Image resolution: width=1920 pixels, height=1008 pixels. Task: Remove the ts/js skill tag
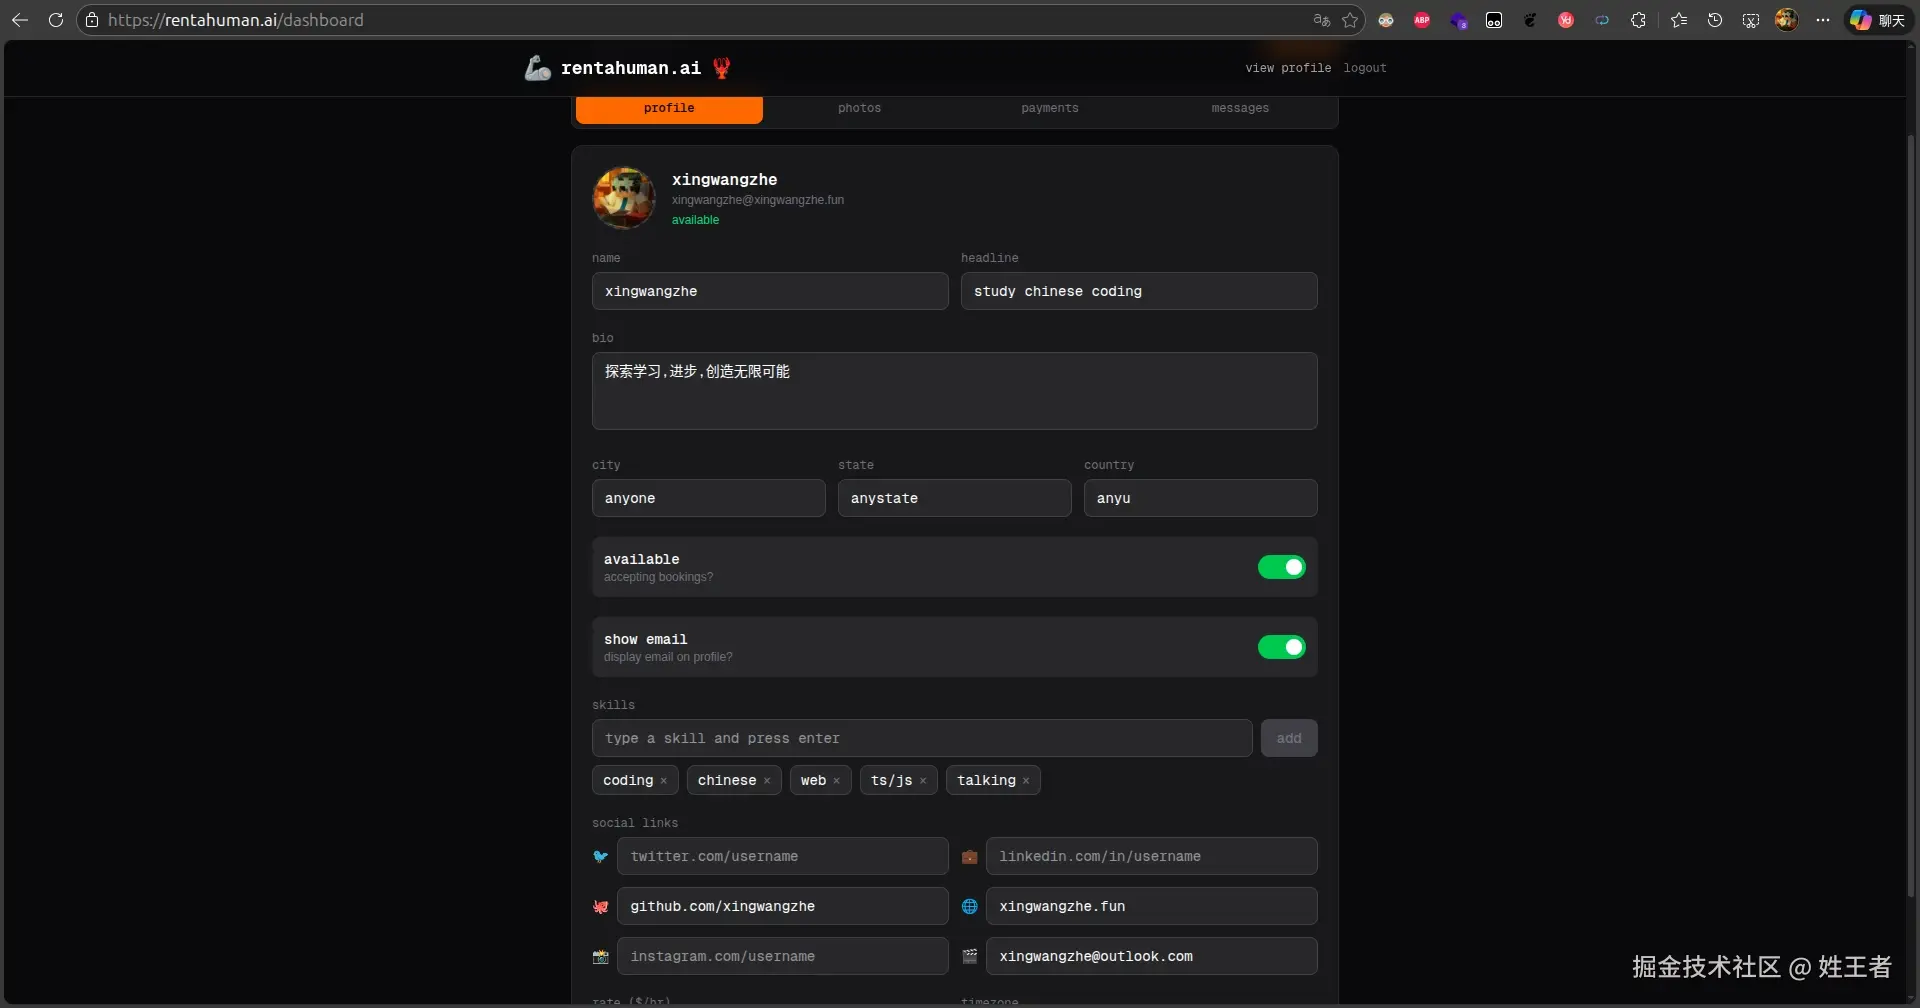point(923,781)
